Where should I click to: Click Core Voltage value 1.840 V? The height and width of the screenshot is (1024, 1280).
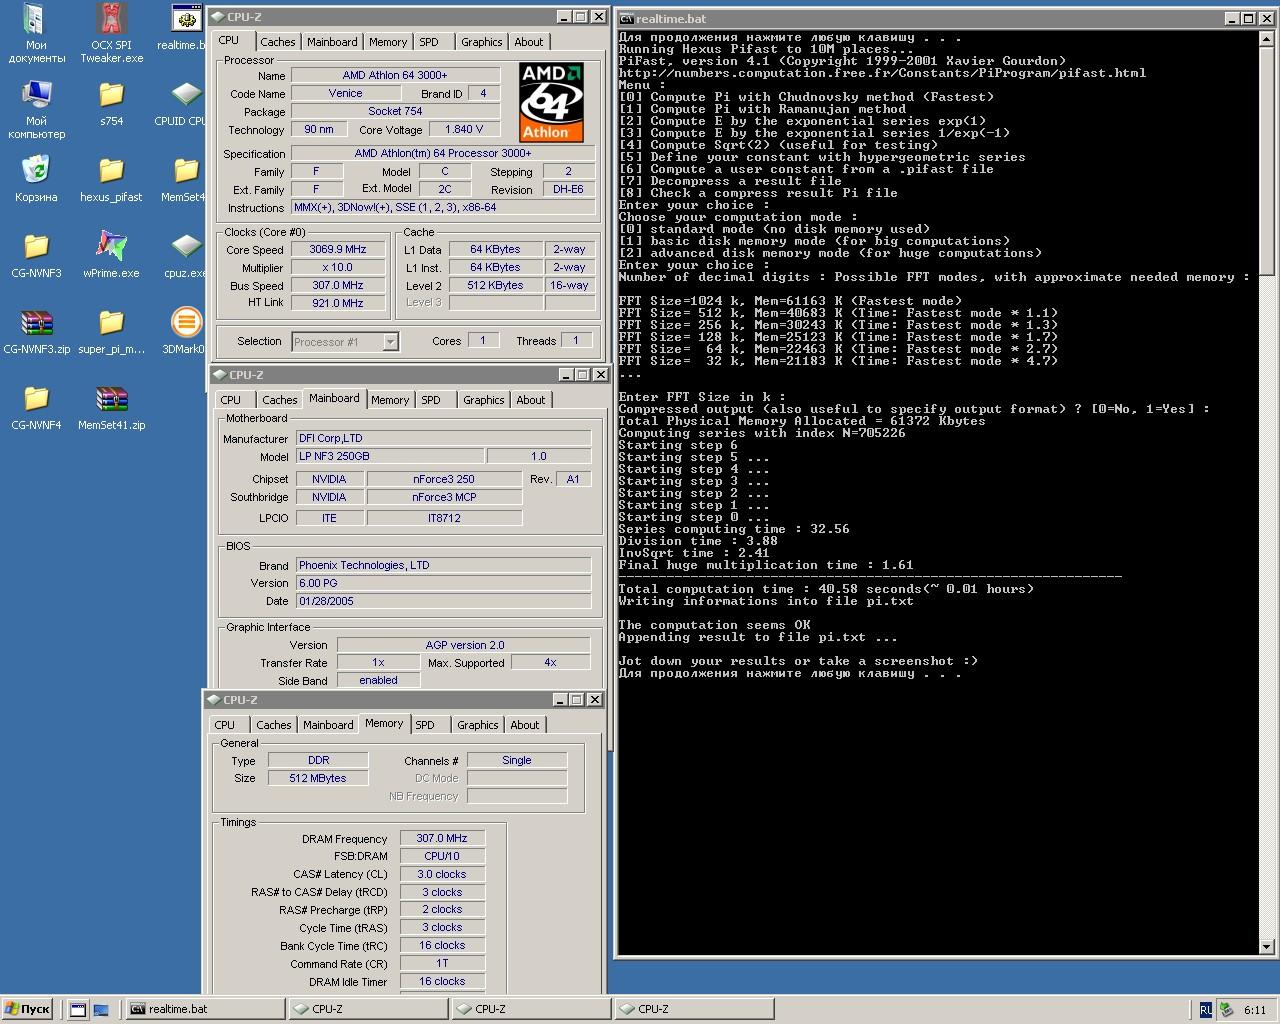(x=464, y=129)
